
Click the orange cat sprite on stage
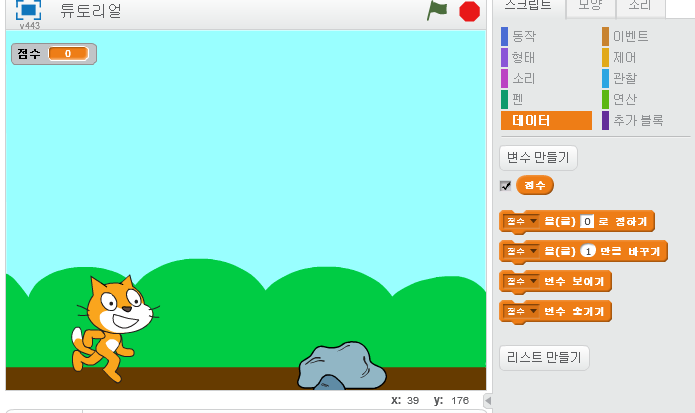[114, 328]
